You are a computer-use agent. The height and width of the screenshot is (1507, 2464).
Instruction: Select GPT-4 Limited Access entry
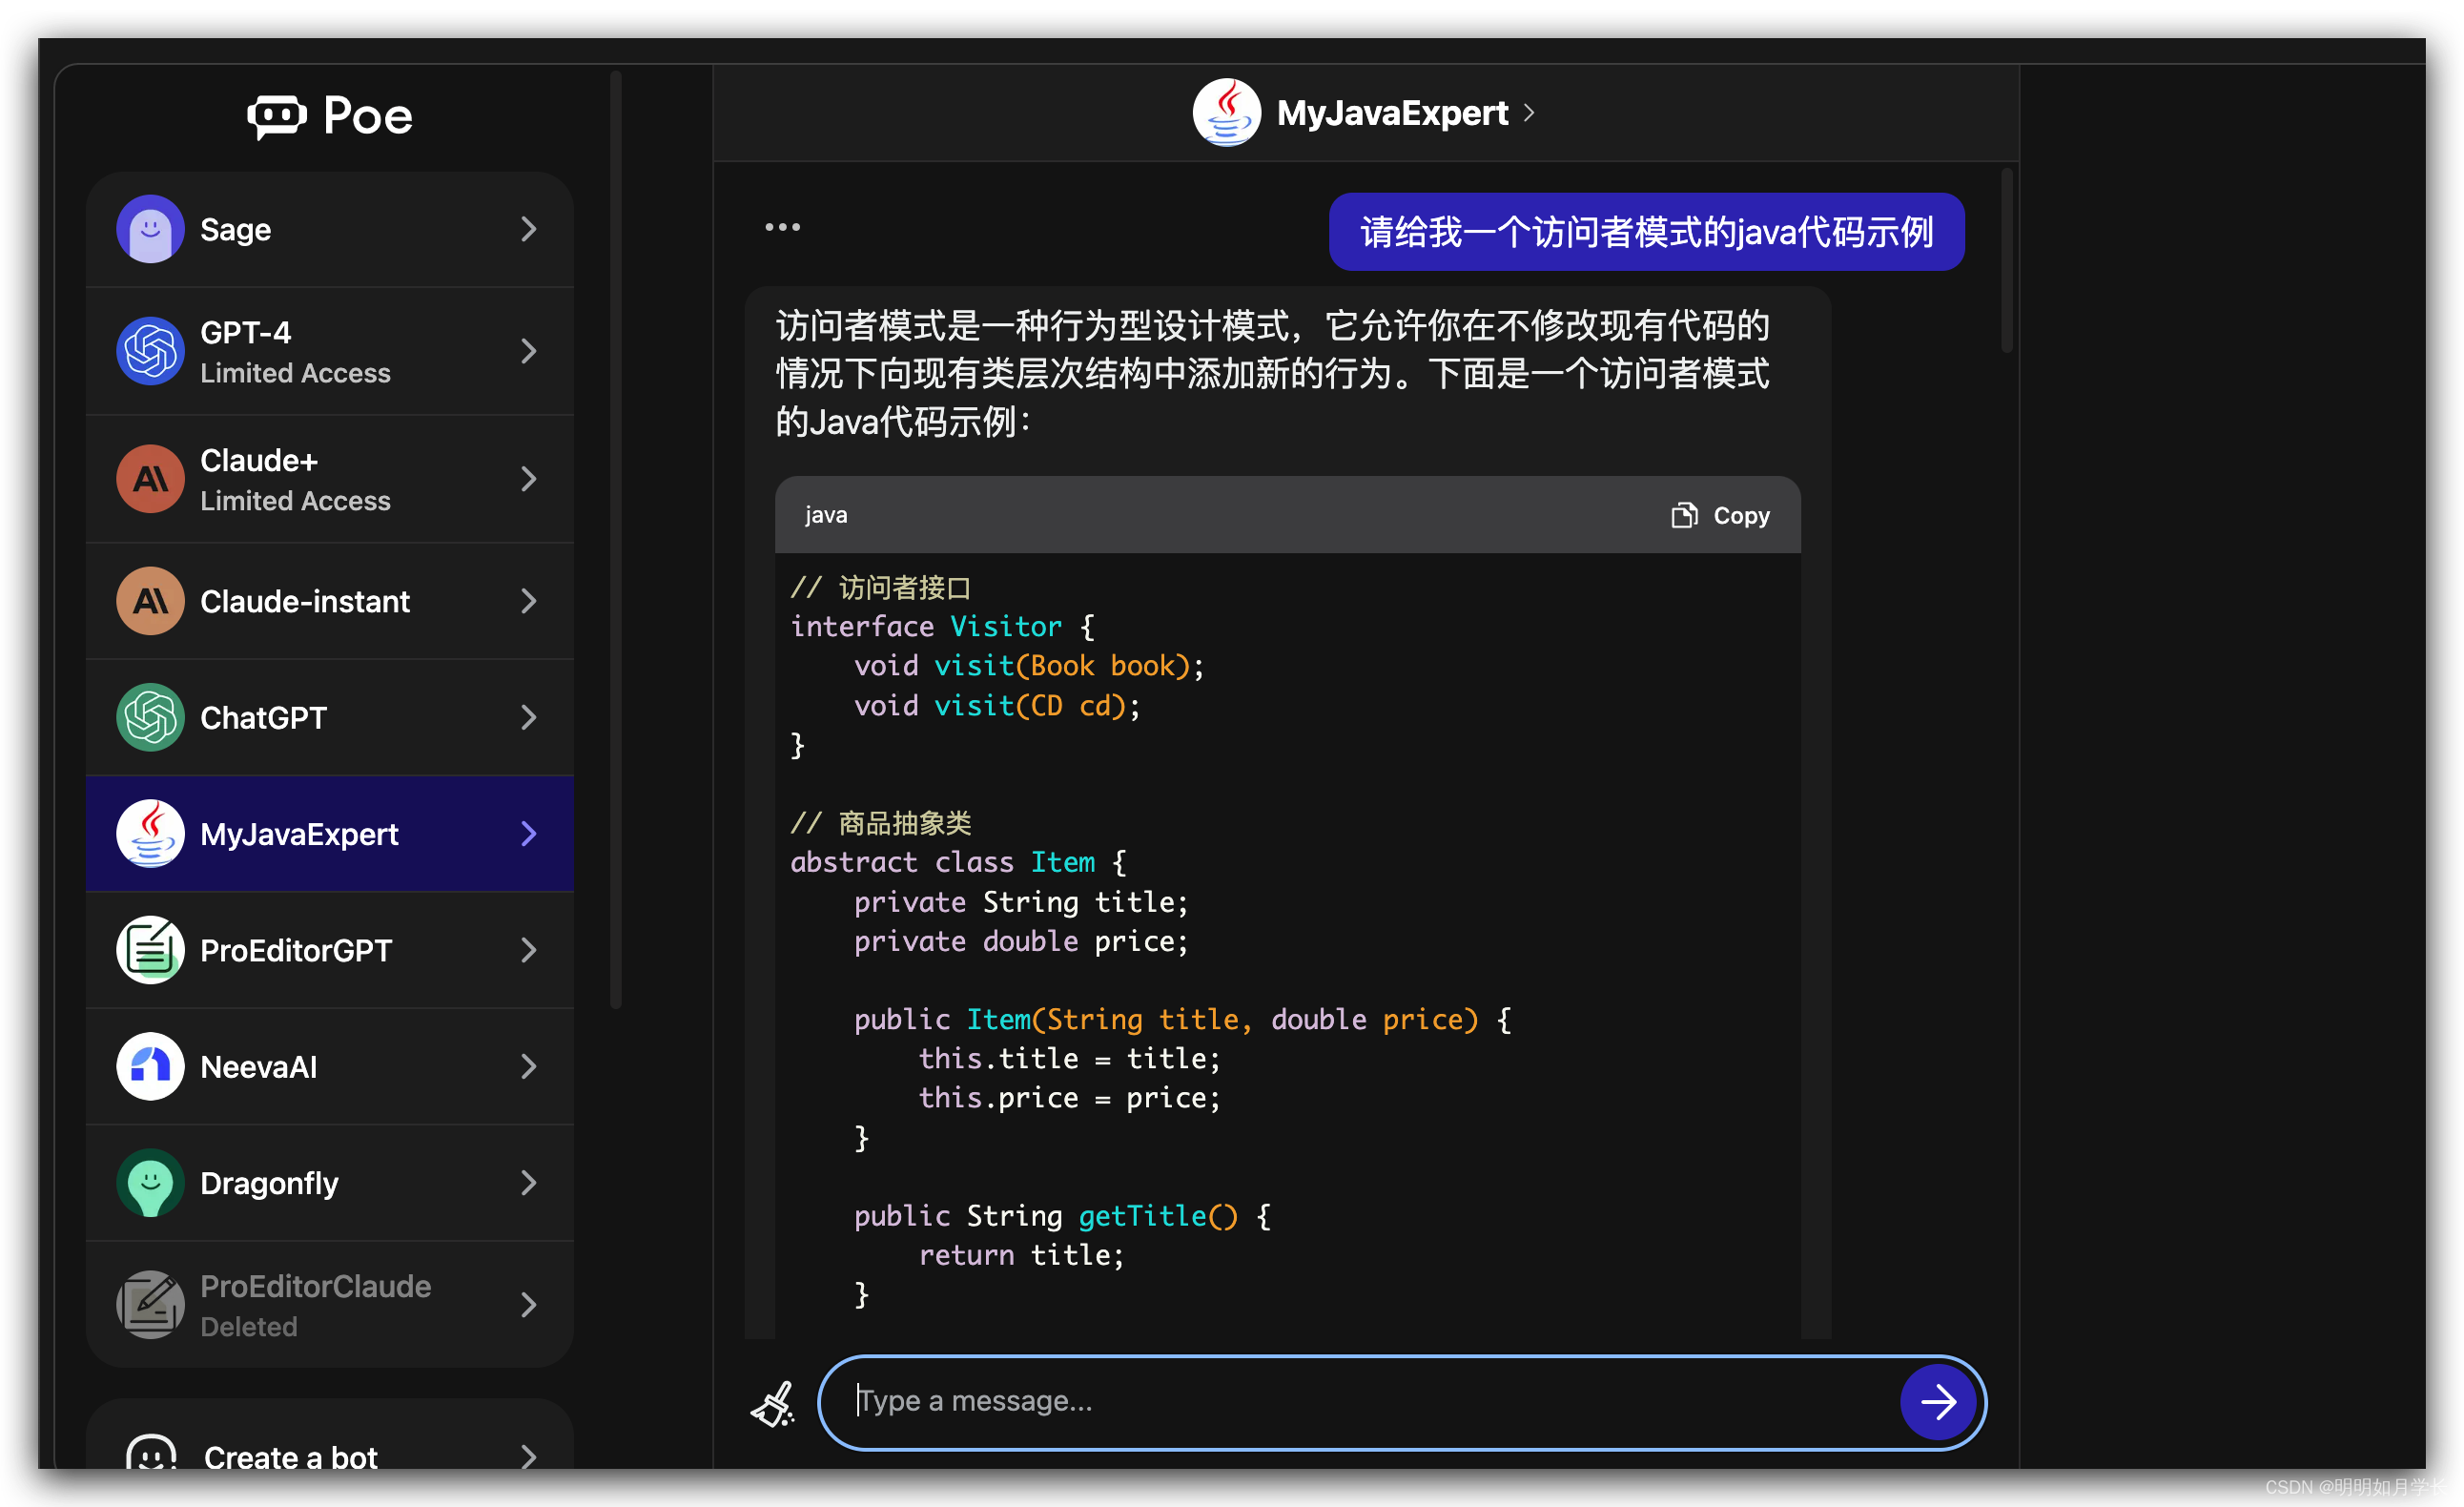330,351
